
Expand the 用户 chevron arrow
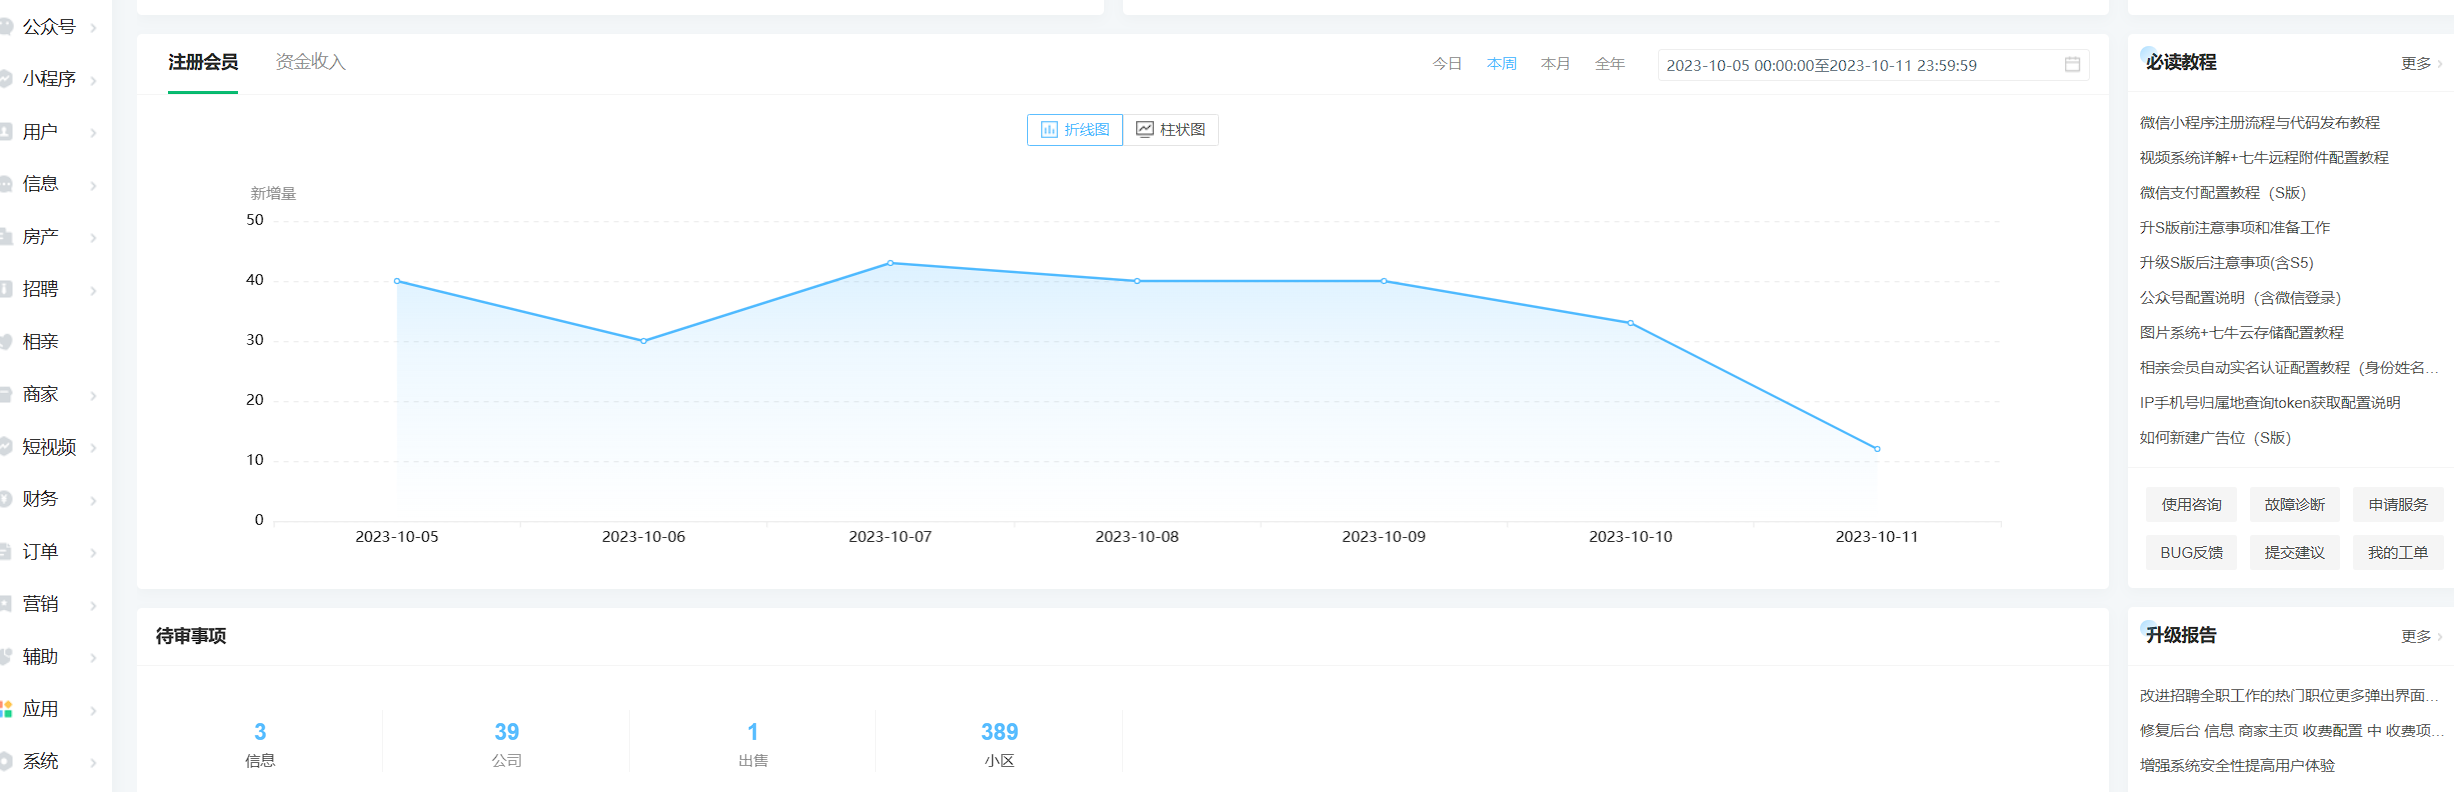pos(93,133)
